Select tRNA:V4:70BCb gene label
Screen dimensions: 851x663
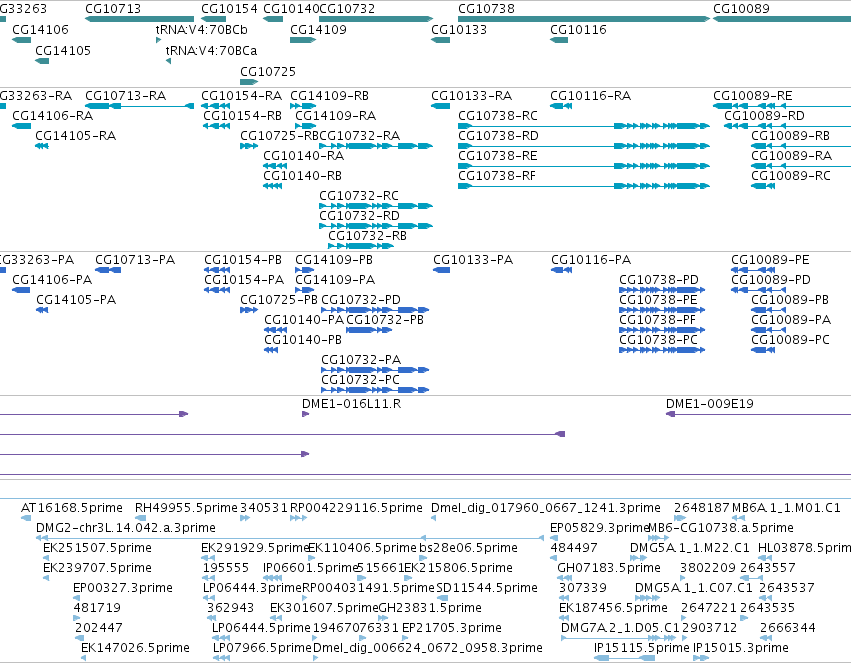click(201, 30)
